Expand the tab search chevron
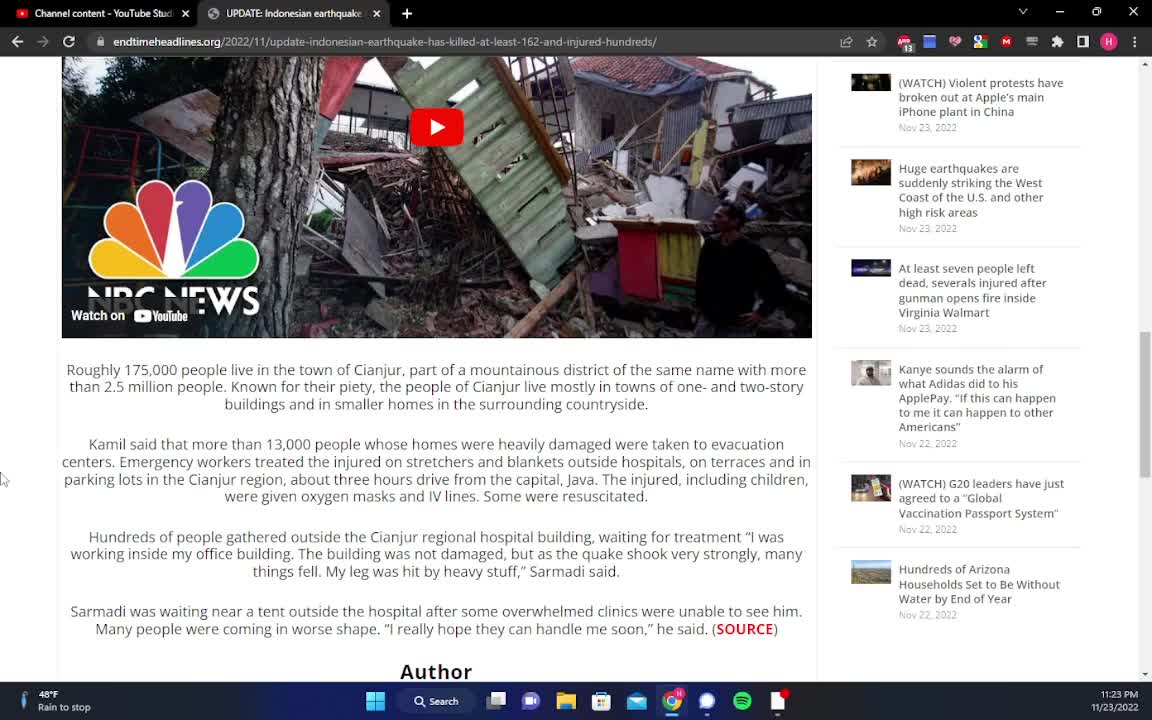The width and height of the screenshot is (1152, 720). point(1022,12)
